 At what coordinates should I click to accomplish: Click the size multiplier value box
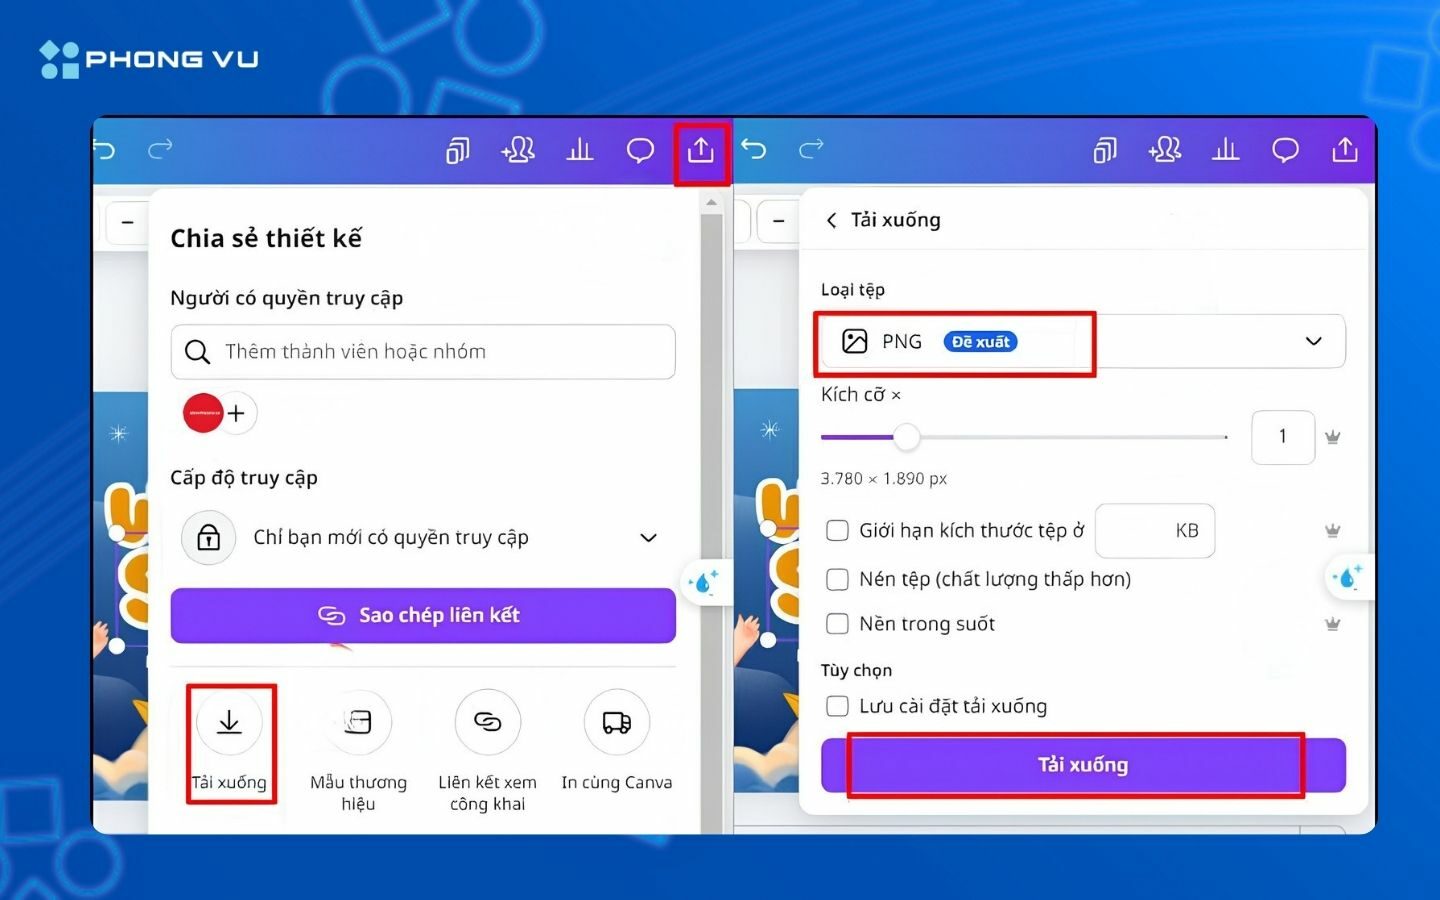point(1283,437)
